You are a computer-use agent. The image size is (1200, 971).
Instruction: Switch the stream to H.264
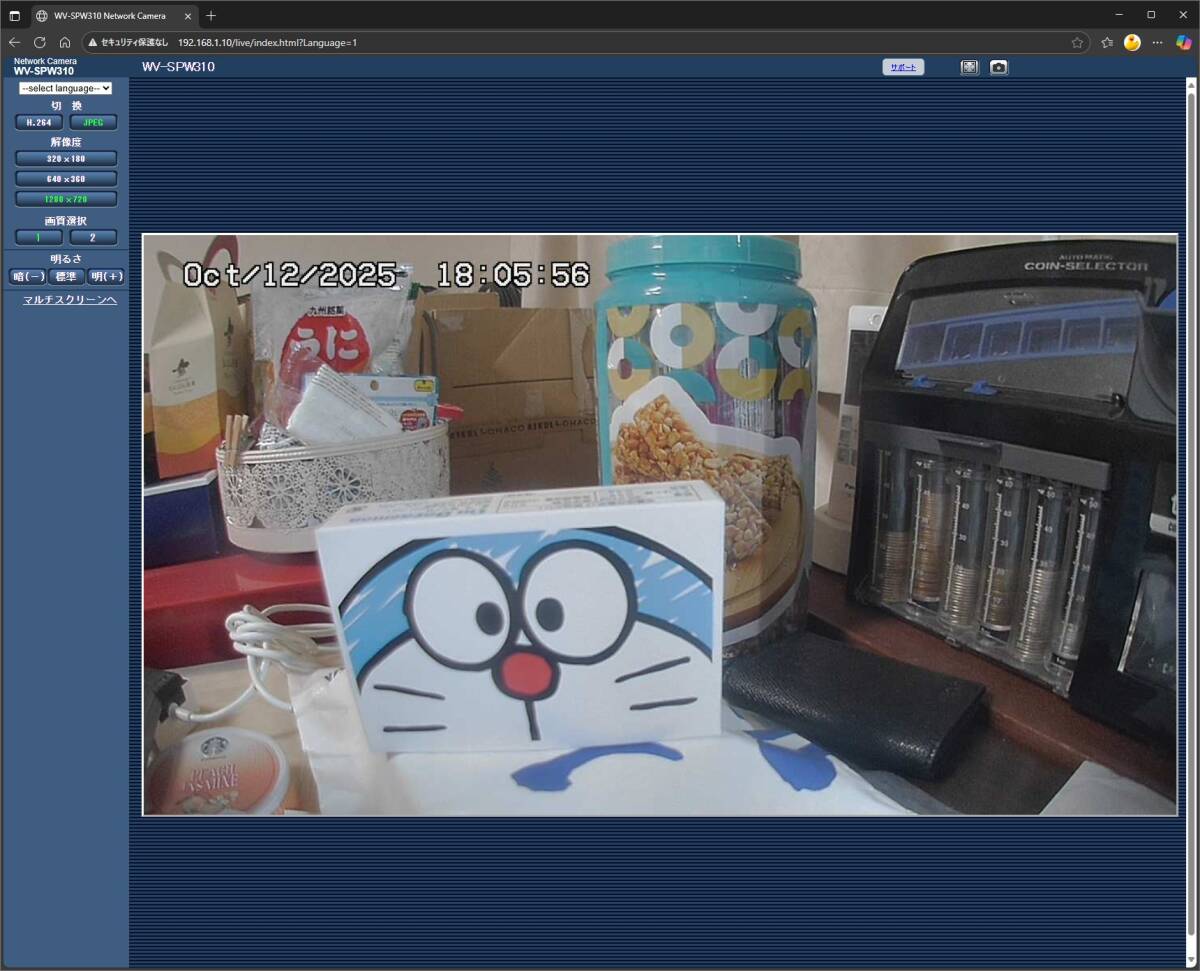pos(39,122)
